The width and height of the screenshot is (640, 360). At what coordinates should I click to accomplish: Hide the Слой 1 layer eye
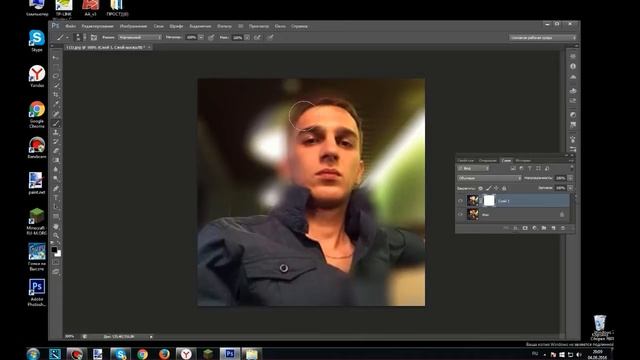click(x=460, y=200)
